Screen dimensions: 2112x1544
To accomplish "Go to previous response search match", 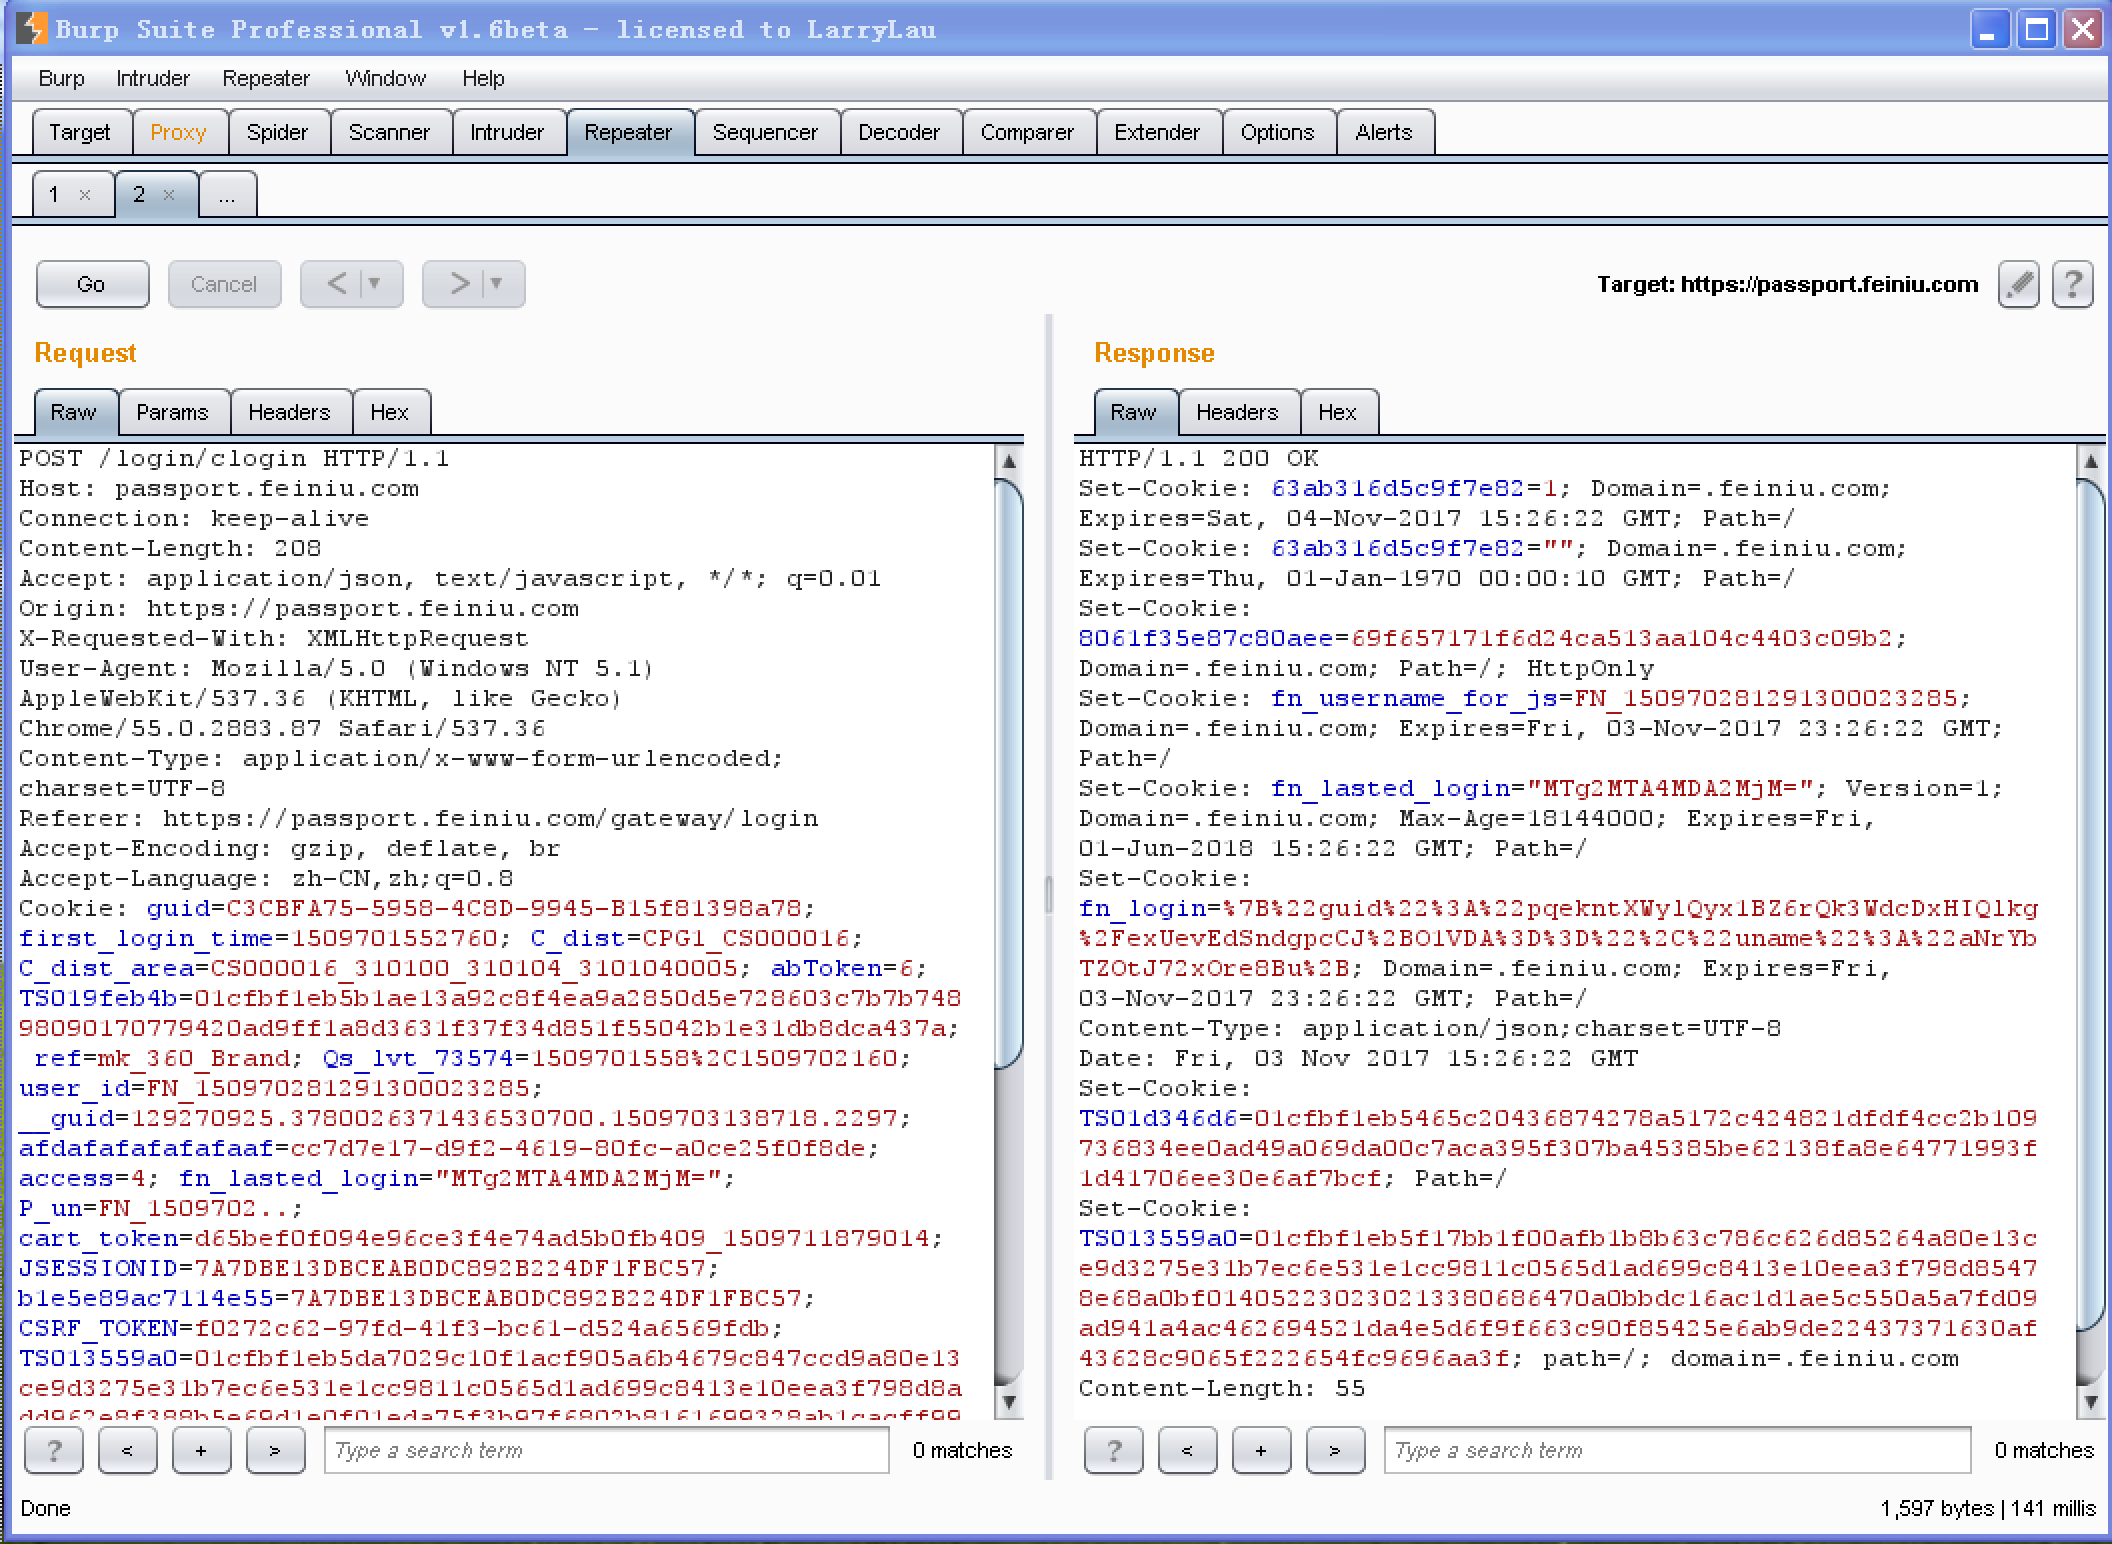I will 1187,1450.
